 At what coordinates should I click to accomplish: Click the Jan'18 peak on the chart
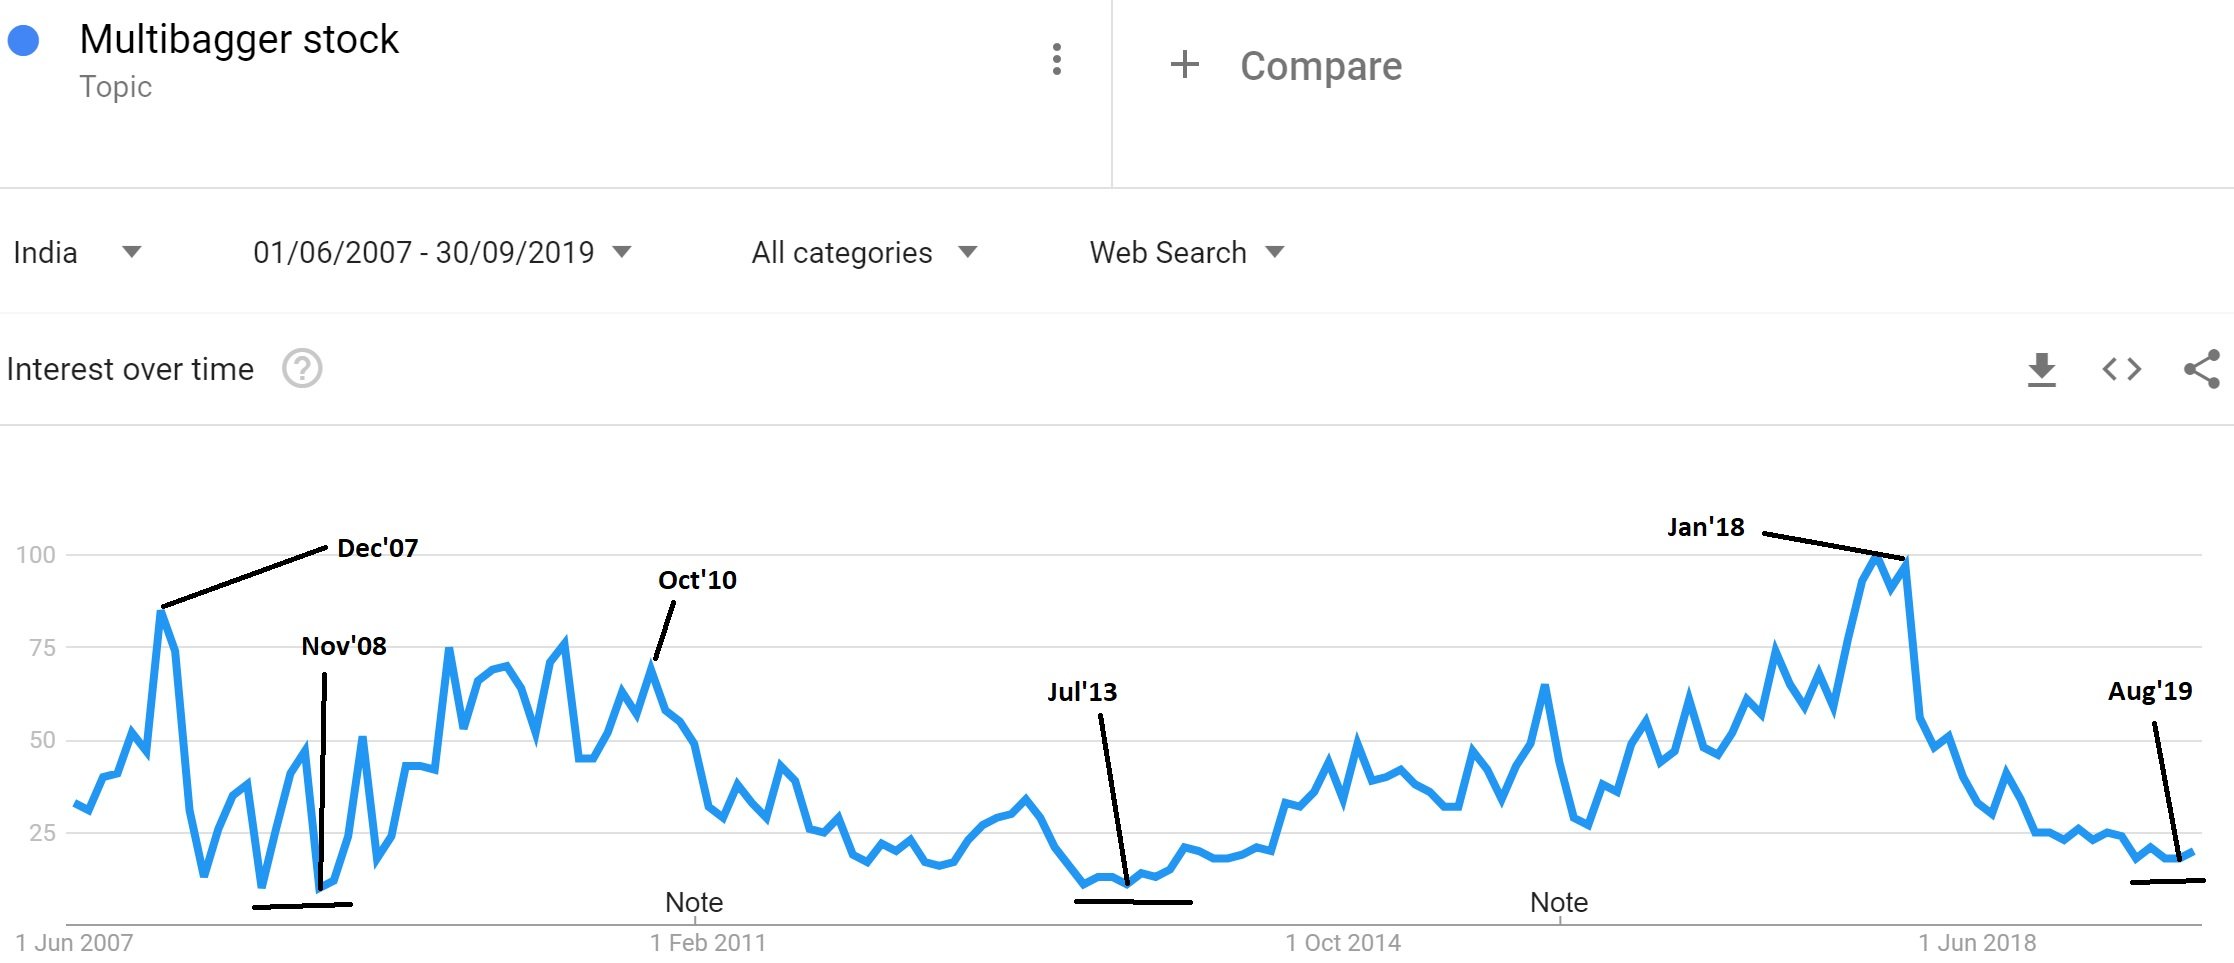click(1876, 556)
